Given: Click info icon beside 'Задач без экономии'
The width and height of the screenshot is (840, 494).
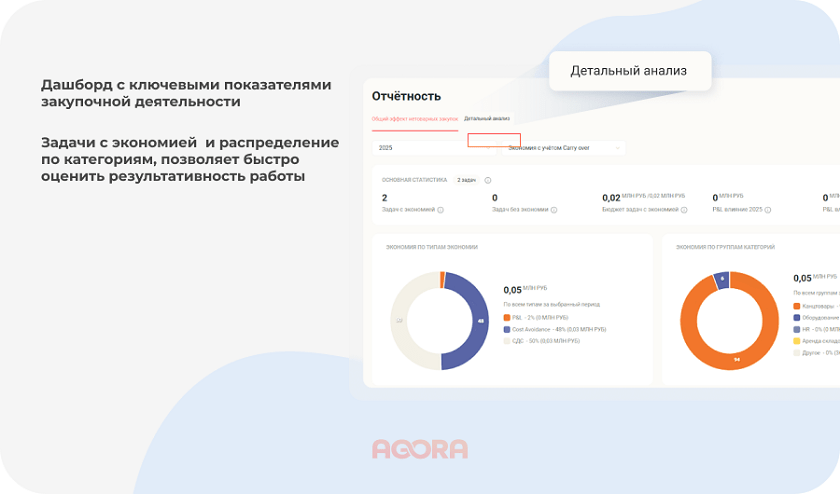Looking at the screenshot, I should click(554, 210).
